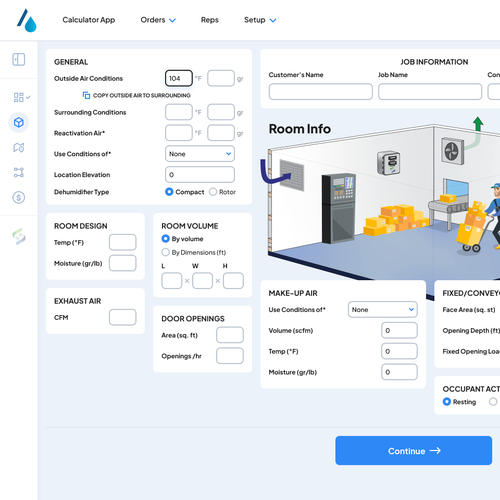Click the Continue button

[414, 451]
